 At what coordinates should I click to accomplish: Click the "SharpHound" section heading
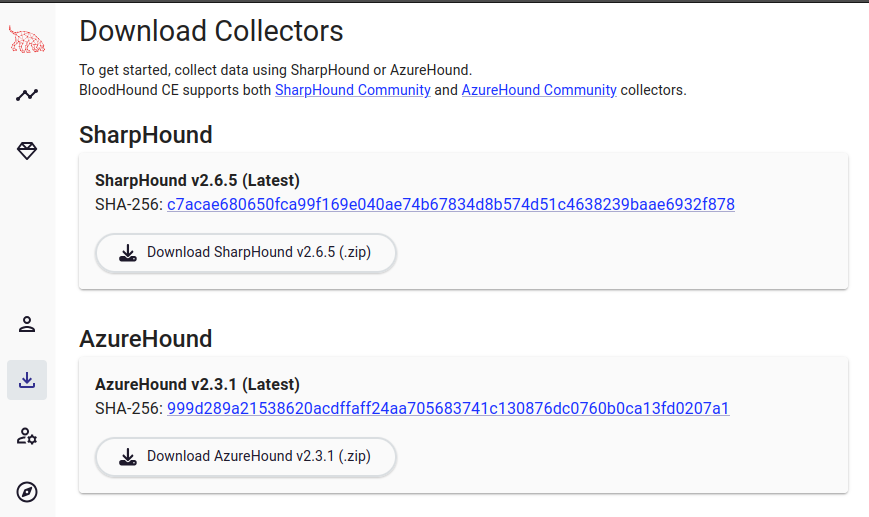146,135
